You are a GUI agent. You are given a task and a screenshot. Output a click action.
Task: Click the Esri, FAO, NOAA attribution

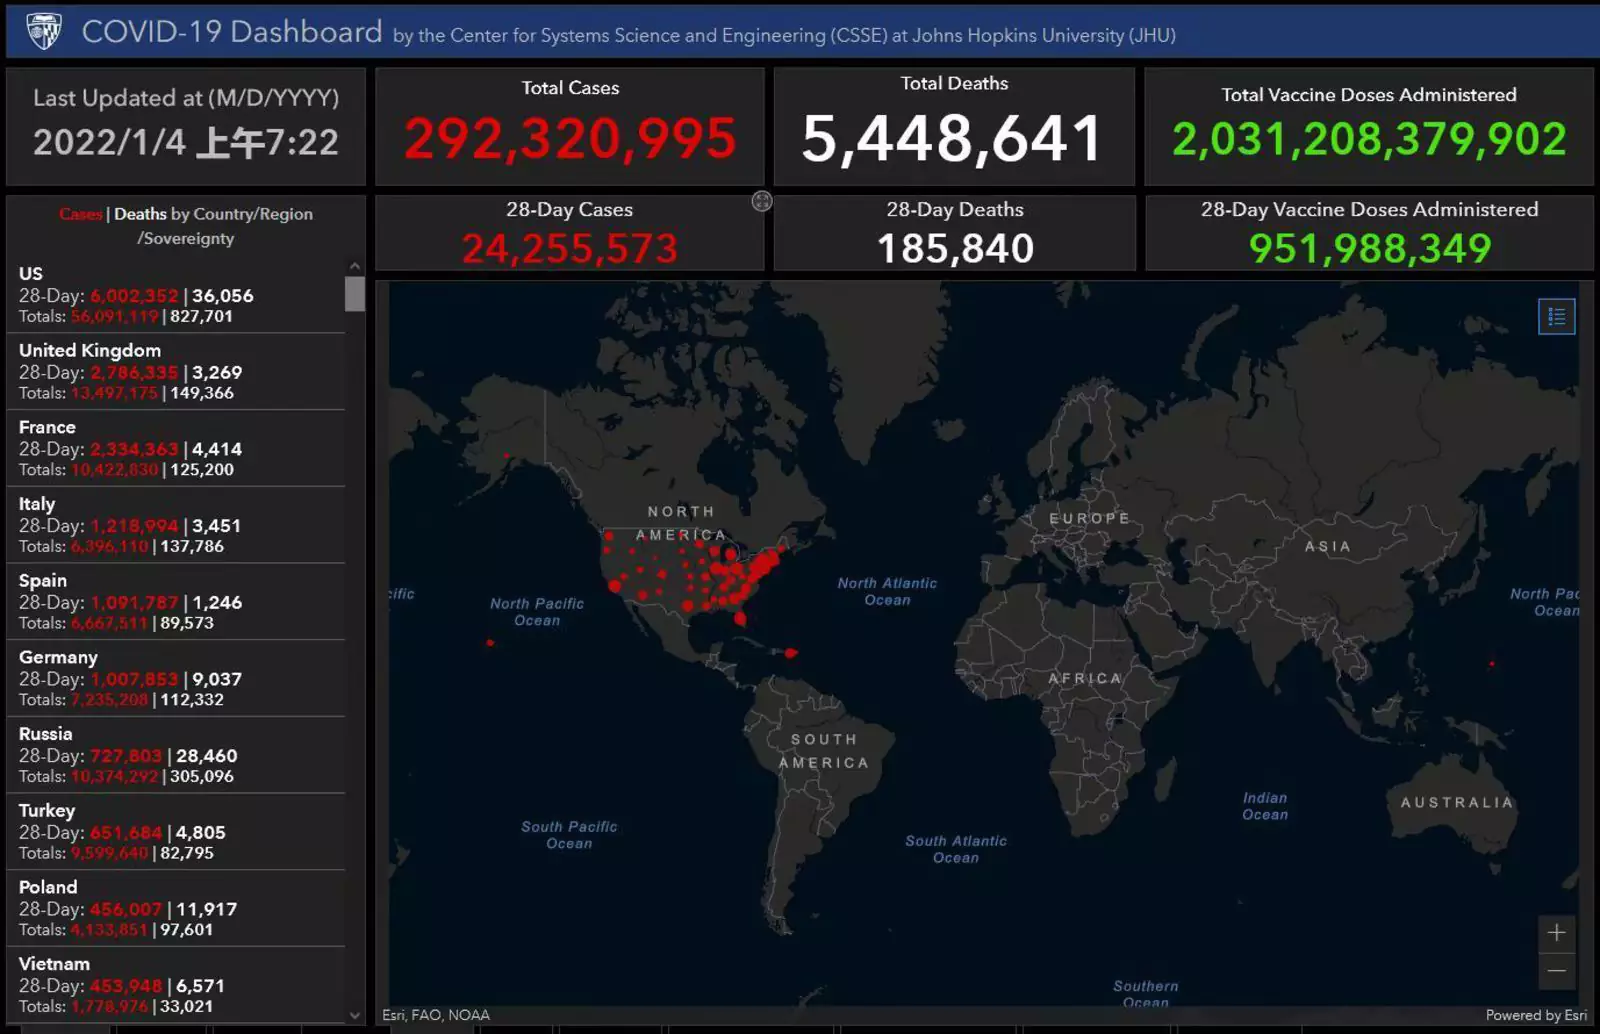pos(436,1015)
